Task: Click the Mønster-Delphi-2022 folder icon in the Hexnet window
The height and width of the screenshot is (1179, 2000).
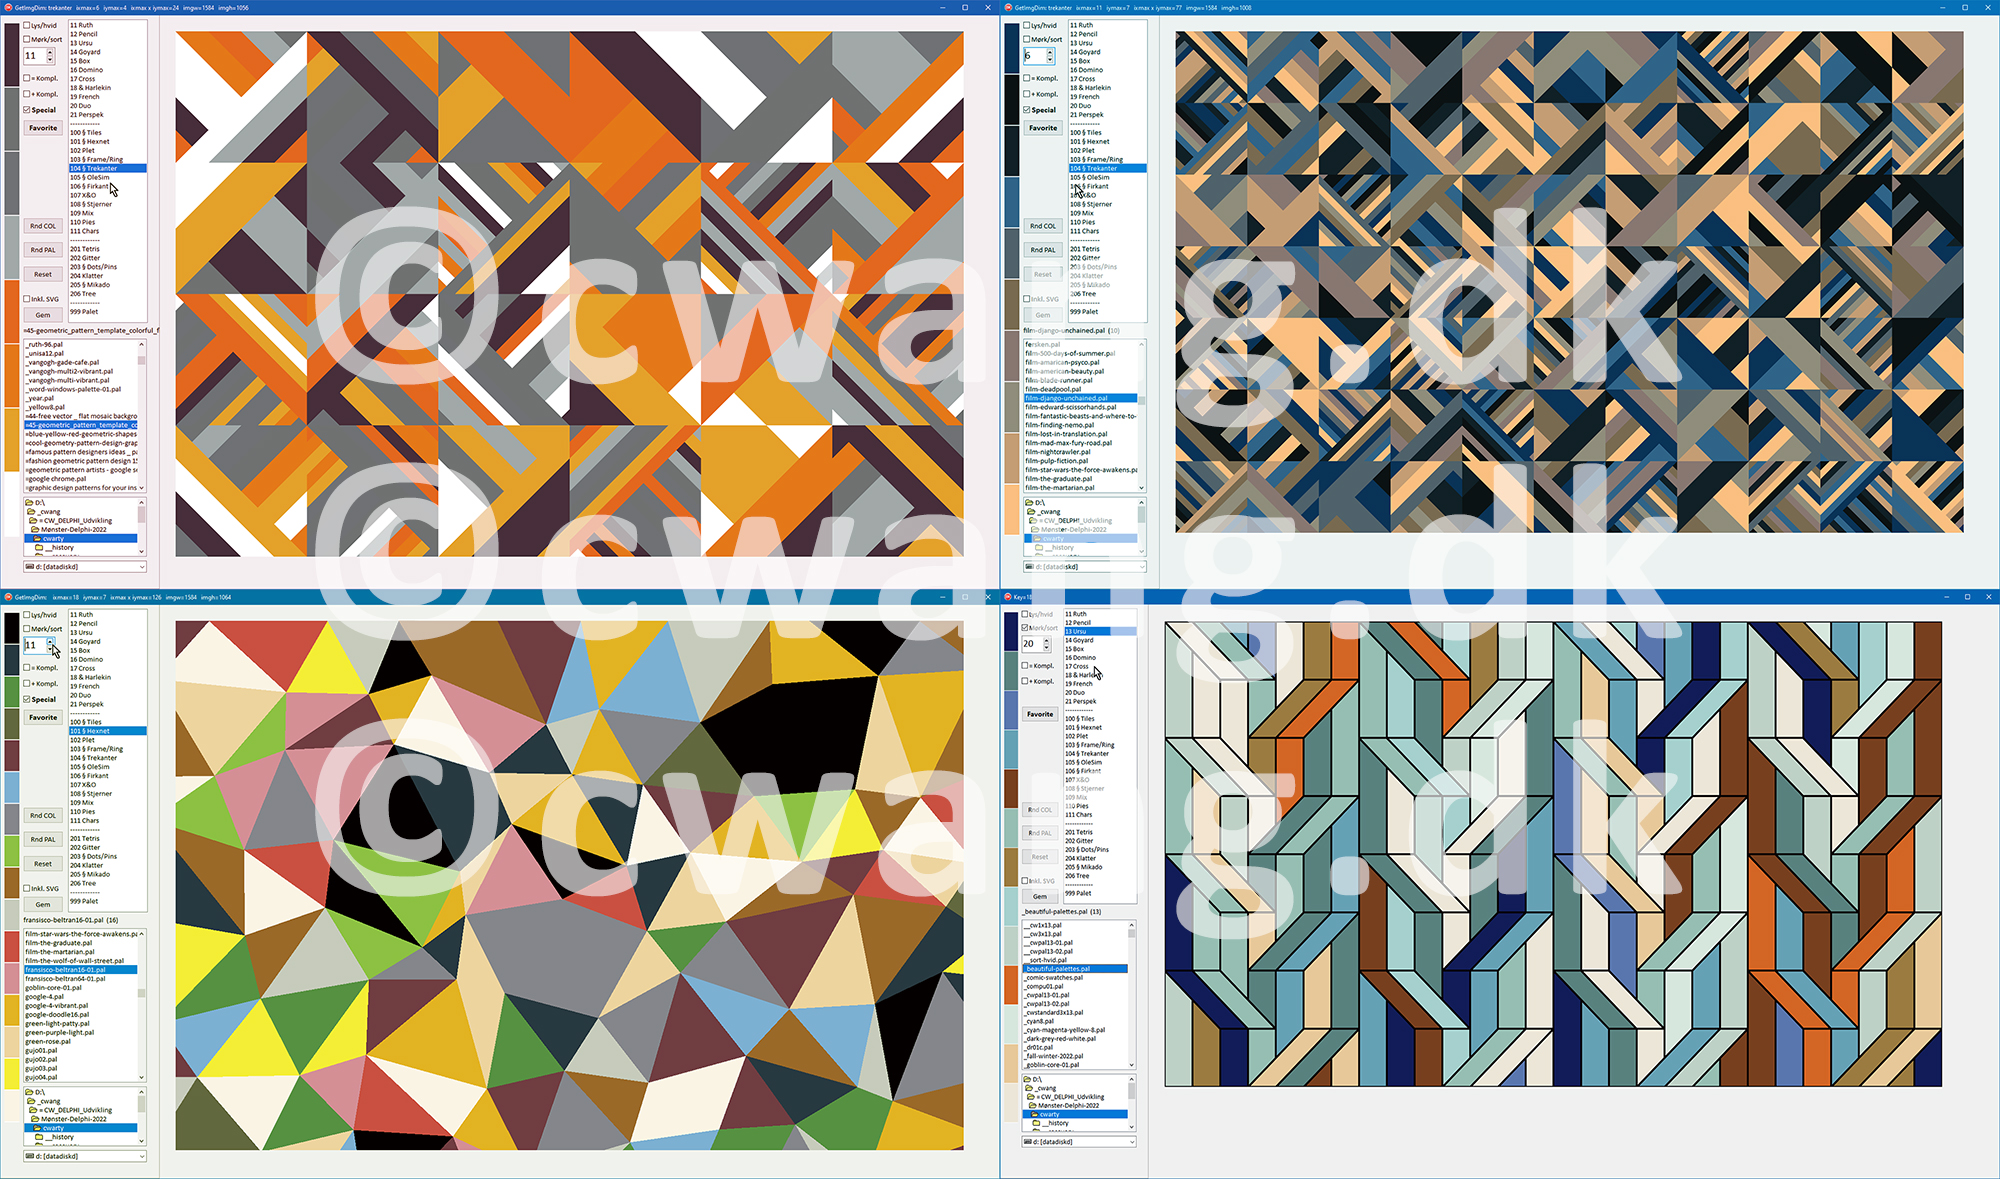Action: point(36,1119)
